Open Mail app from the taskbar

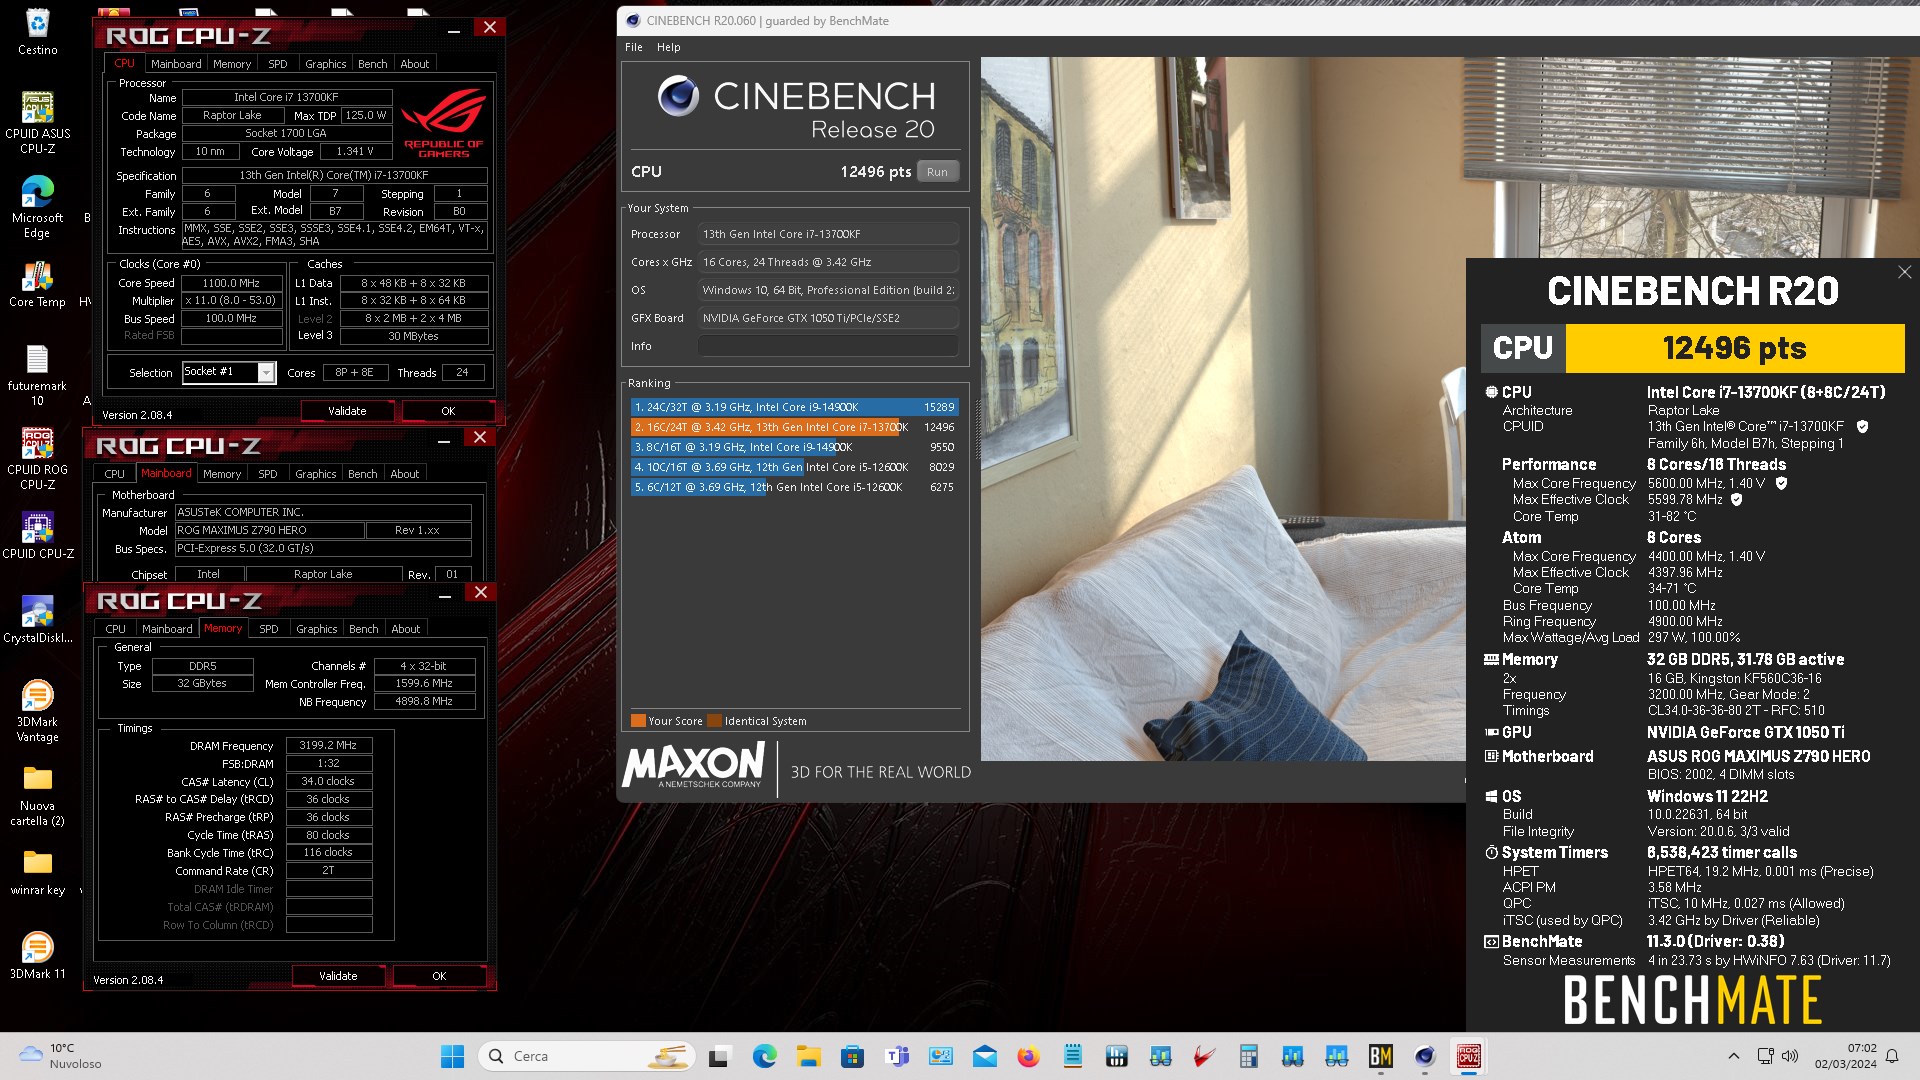click(984, 1056)
